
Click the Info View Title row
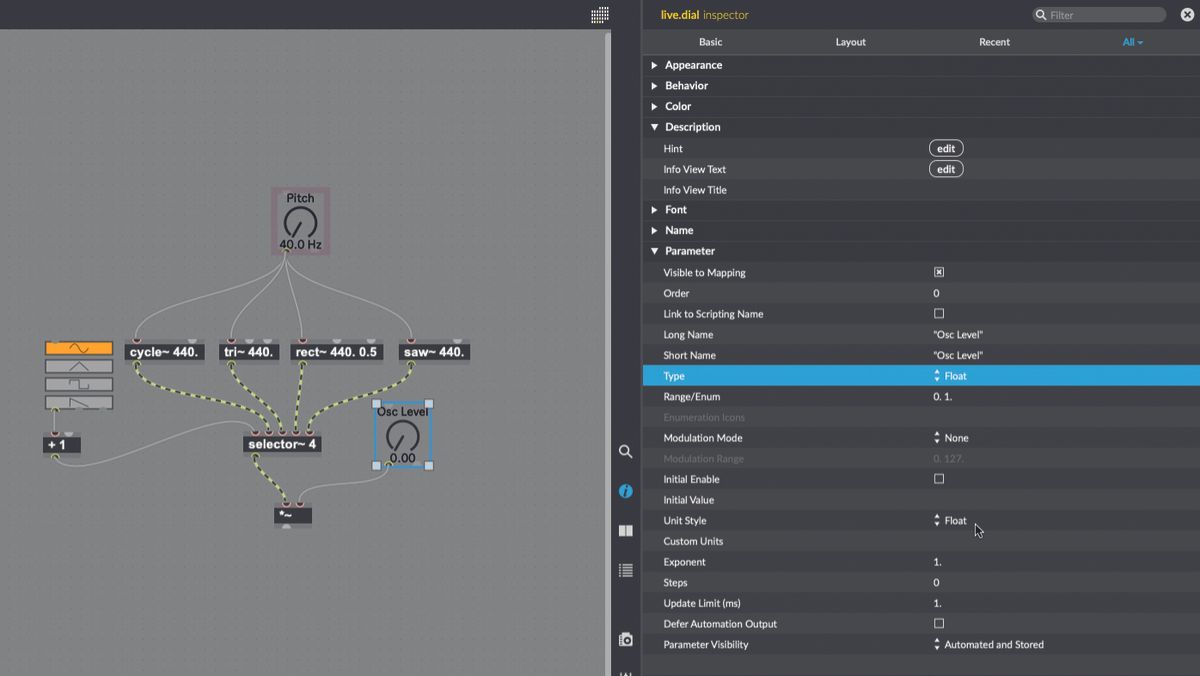click(x=920, y=190)
